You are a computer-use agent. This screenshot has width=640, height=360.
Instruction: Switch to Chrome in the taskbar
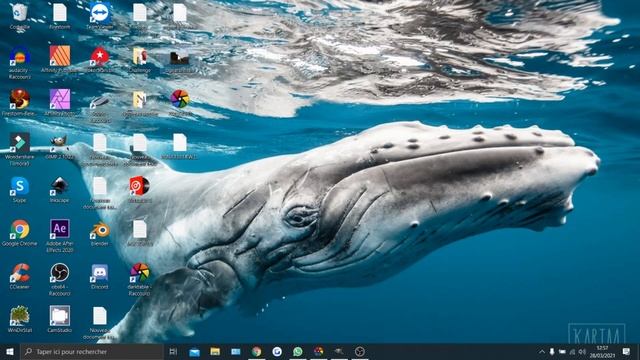click(256, 351)
